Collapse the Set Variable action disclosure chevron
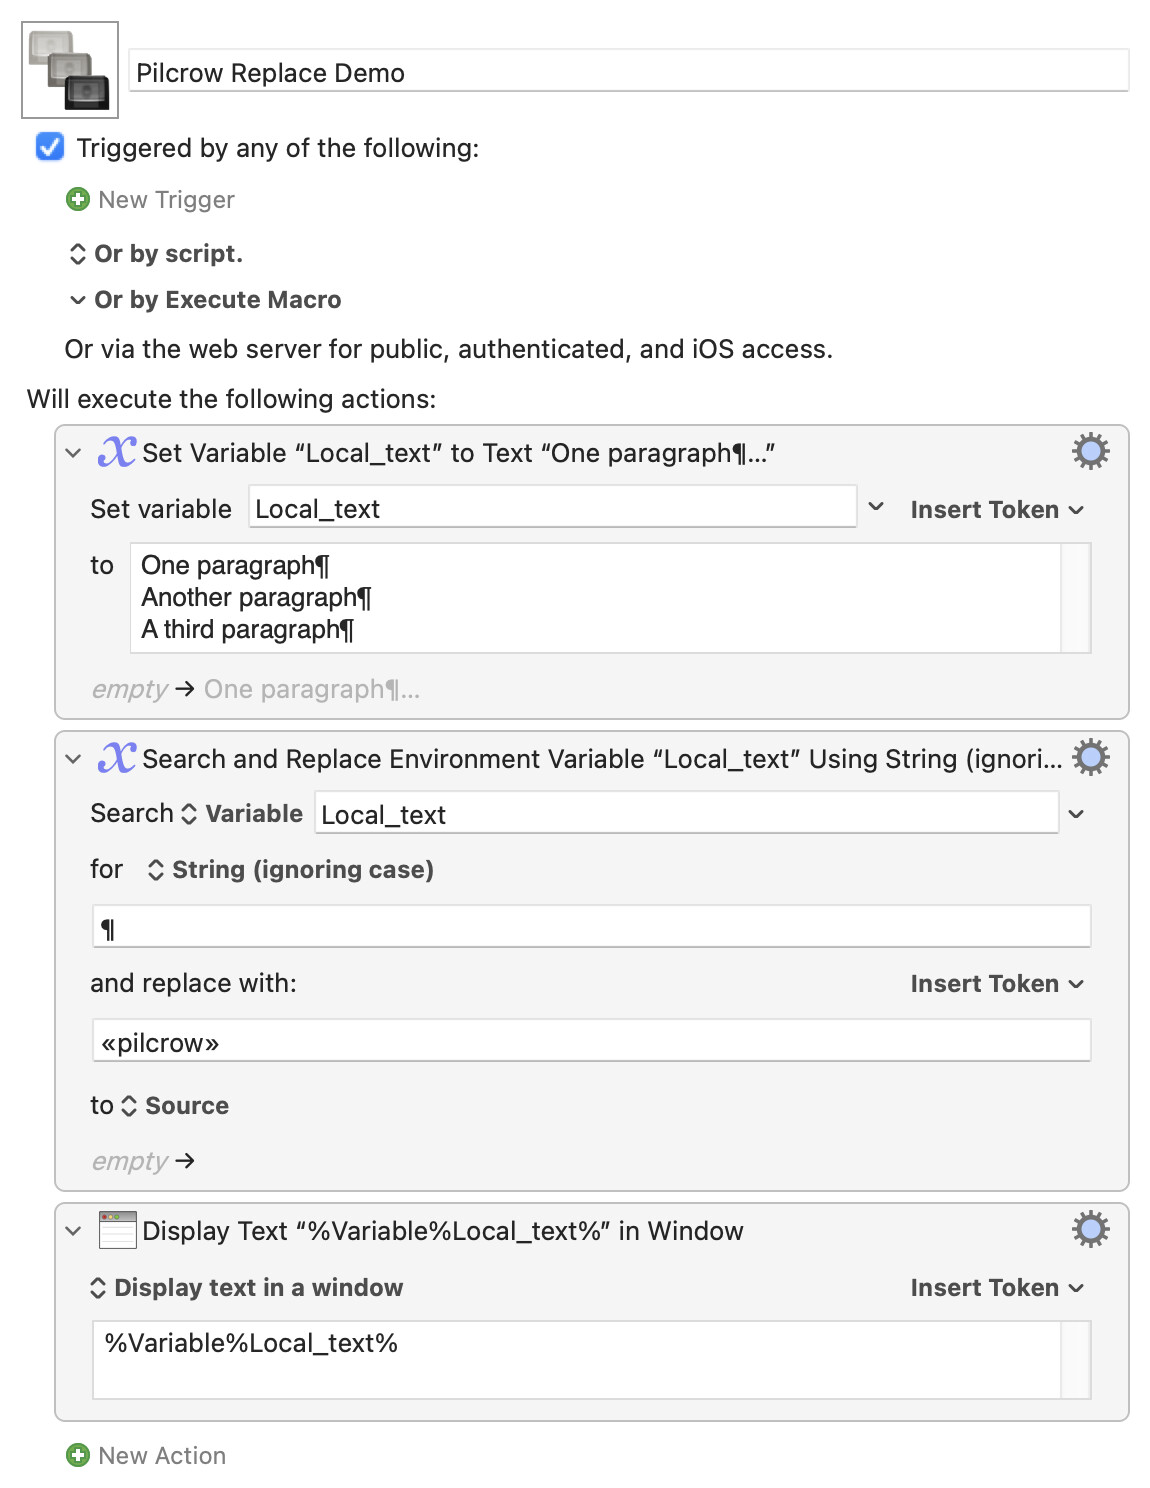 [73, 453]
